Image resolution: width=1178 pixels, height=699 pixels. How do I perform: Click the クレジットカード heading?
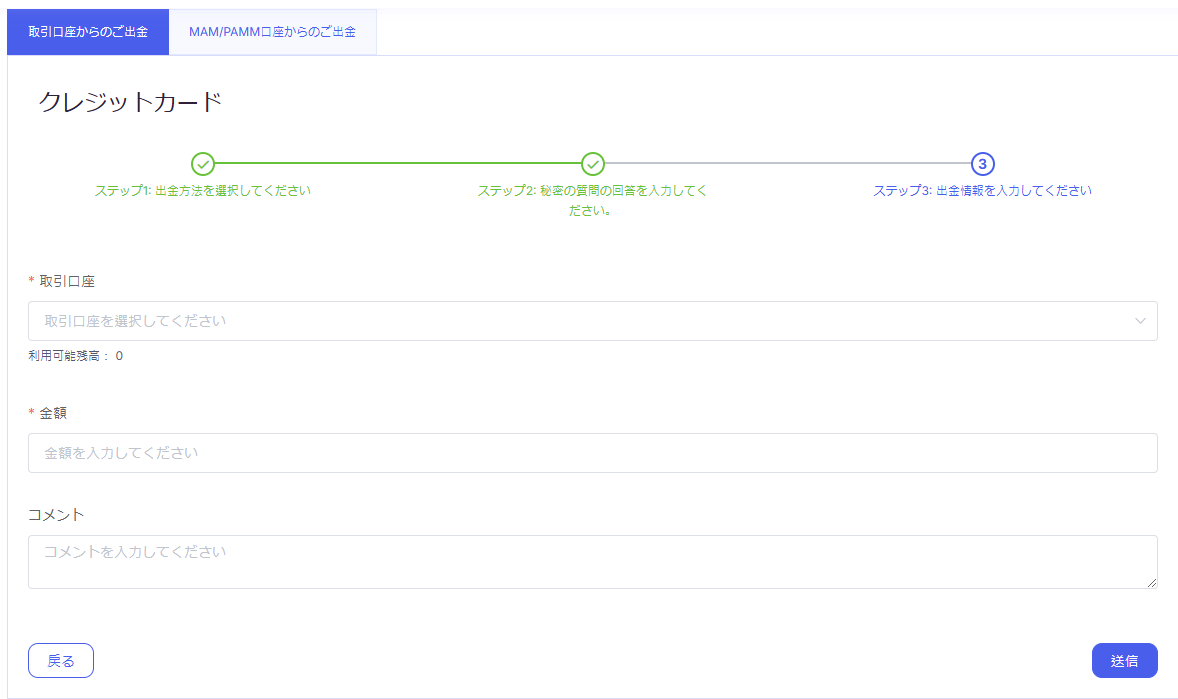tap(129, 102)
